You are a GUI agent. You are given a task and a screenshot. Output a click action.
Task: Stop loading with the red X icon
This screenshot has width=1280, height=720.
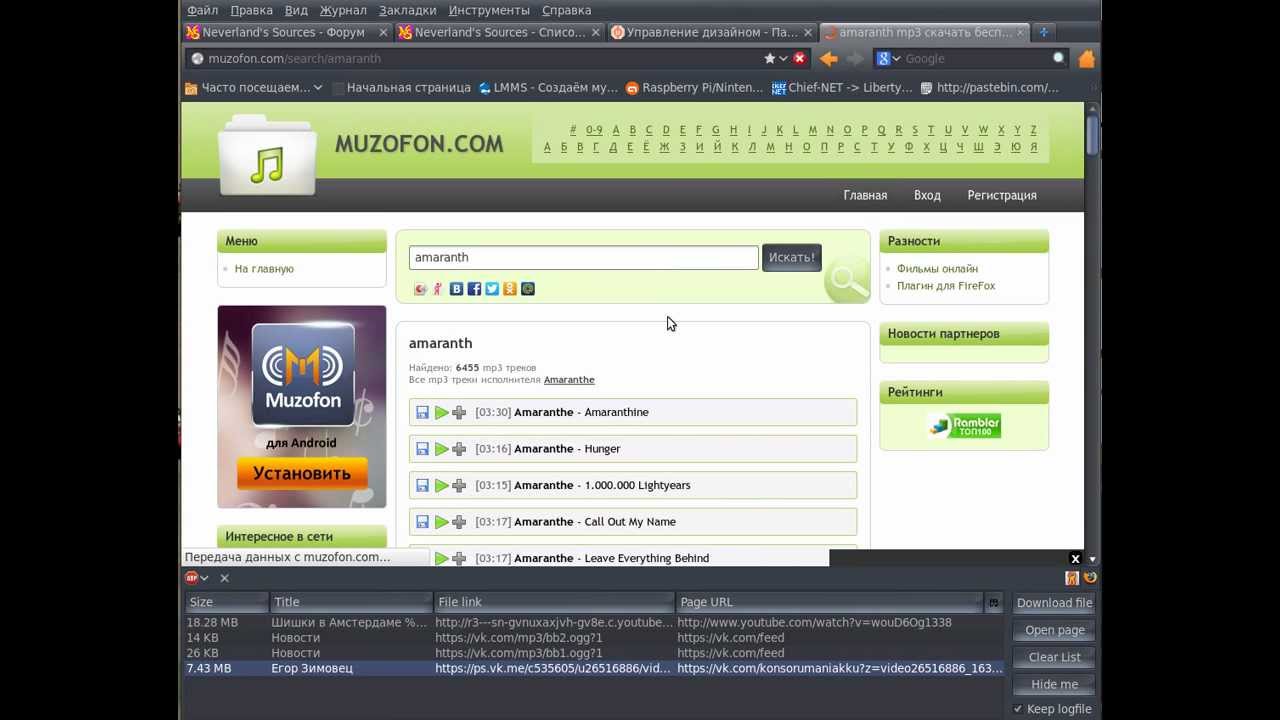[x=799, y=59]
